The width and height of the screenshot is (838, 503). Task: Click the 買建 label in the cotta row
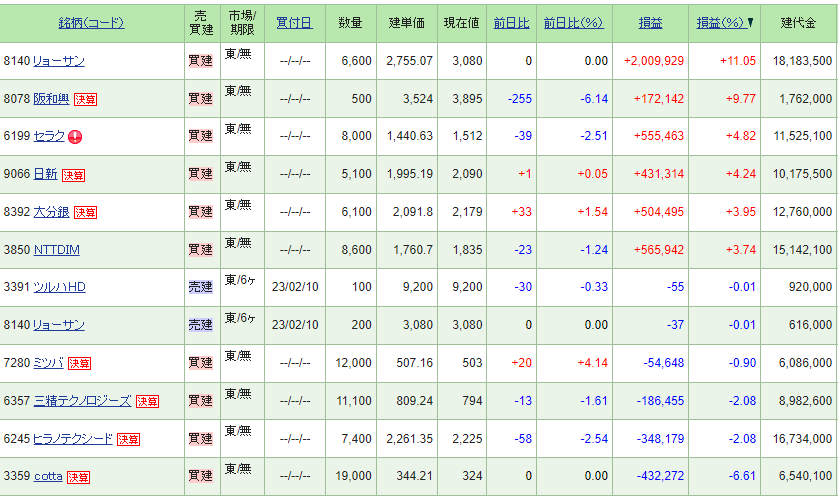[x=200, y=476]
